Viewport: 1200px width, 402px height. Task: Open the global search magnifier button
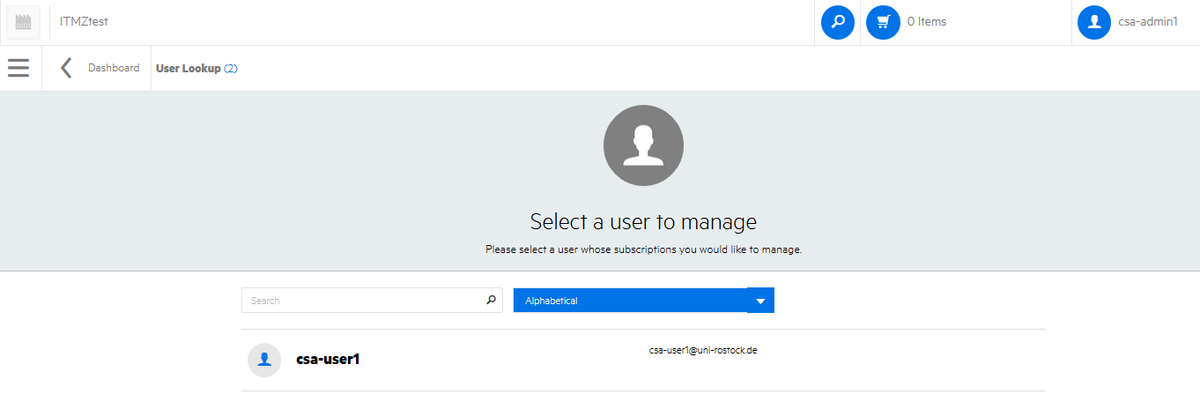pos(838,22)
